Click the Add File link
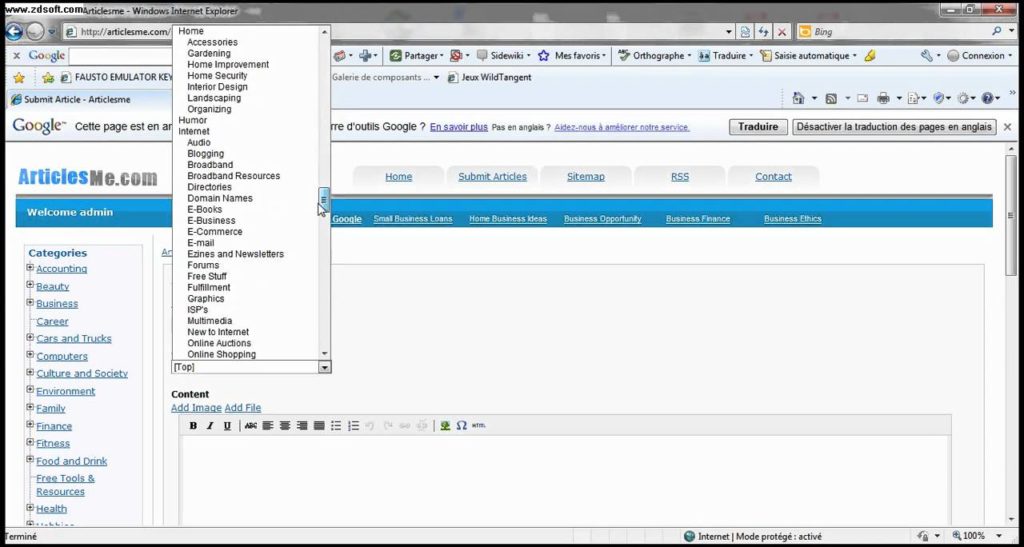Image resolution: width=1024 pixels, height=547 pixels. pyautogui.click(x=243, y=408)
